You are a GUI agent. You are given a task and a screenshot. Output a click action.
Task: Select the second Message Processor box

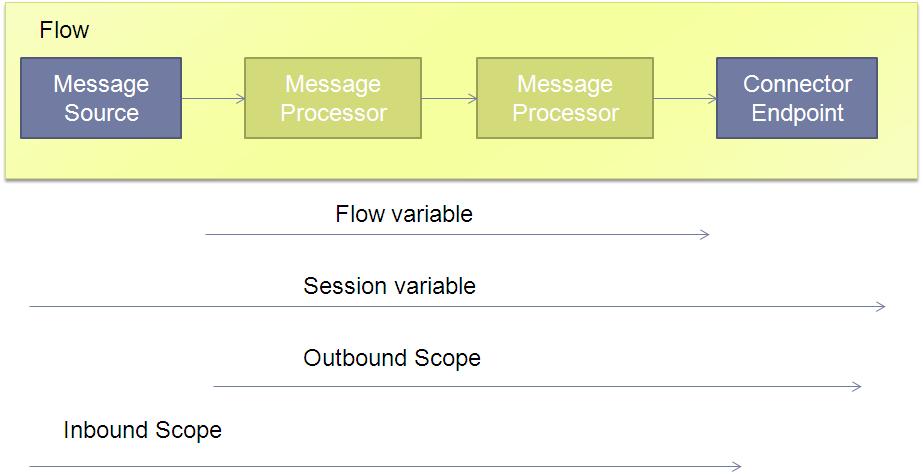click(565, 98)
